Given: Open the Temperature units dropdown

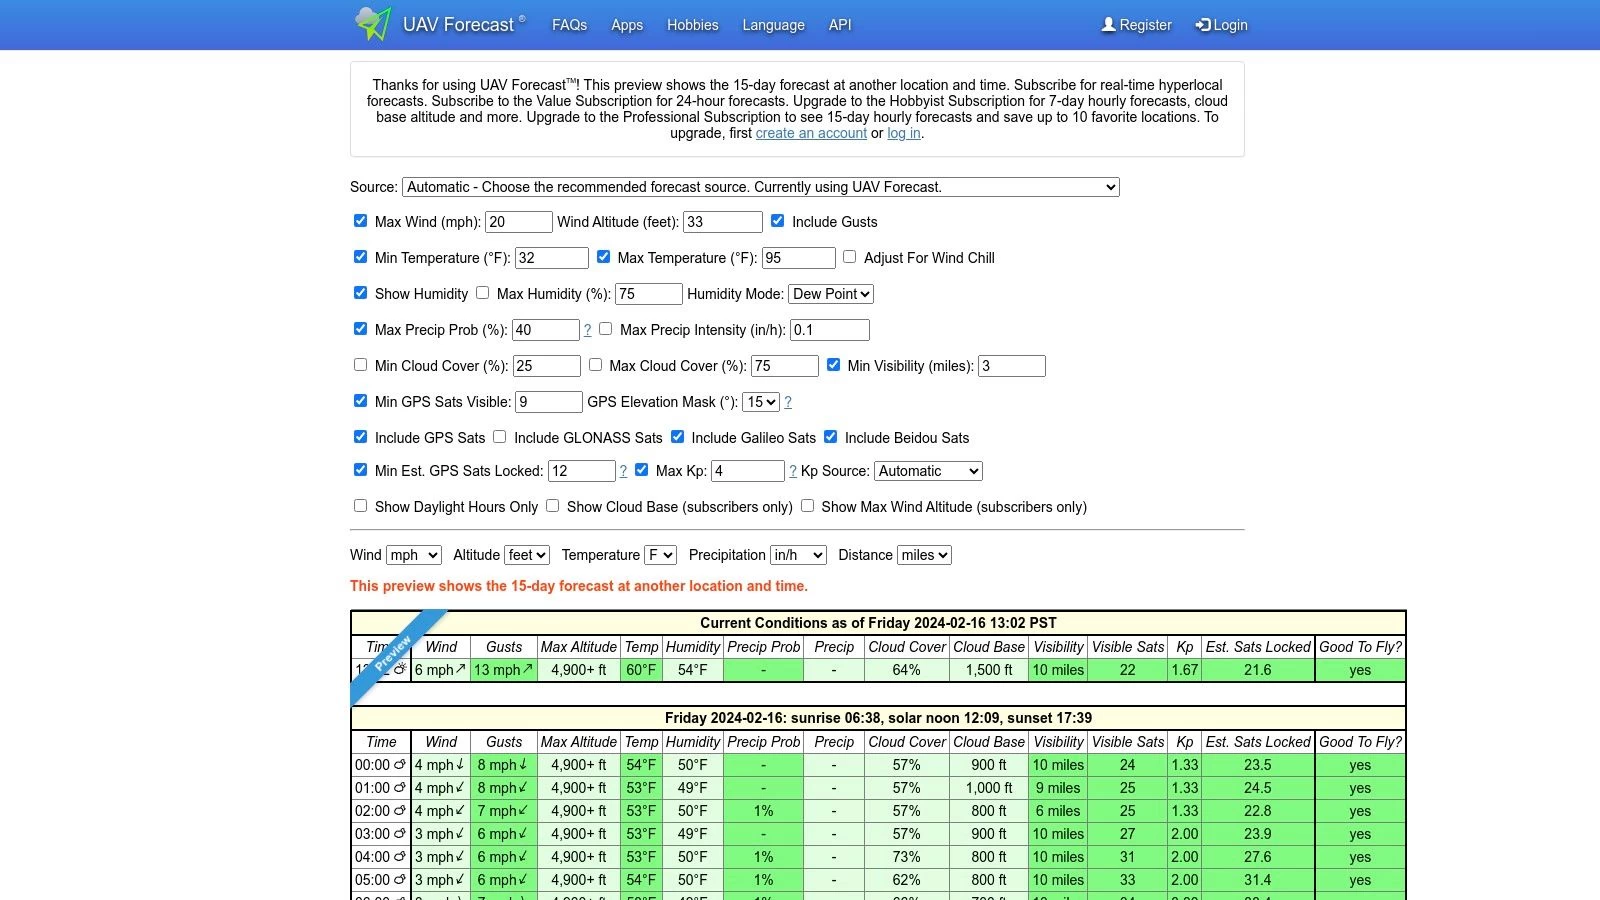Looking at the screenshot, I should pyautogui.click(x=661, y=555).
